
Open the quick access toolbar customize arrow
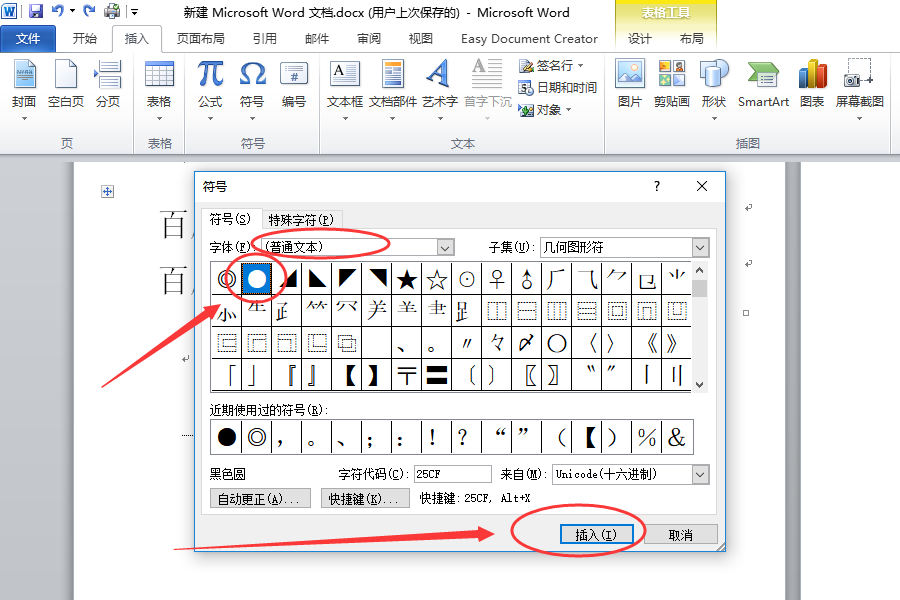[x=134, y=11]
